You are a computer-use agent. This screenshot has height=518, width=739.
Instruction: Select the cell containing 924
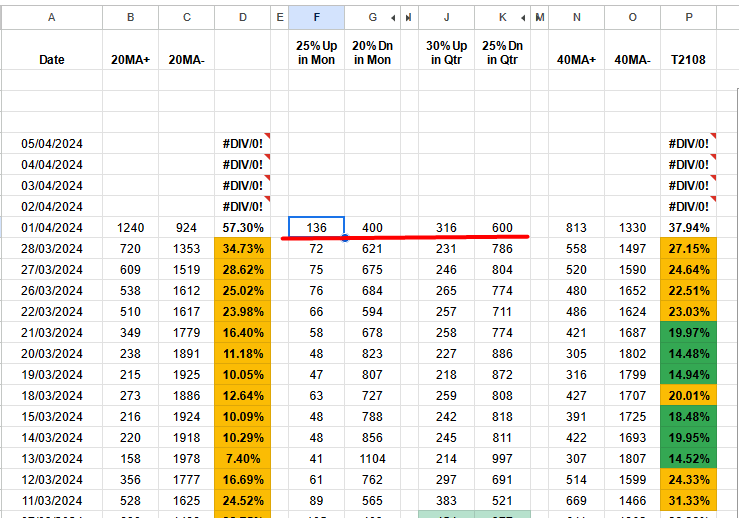(187, 228)
